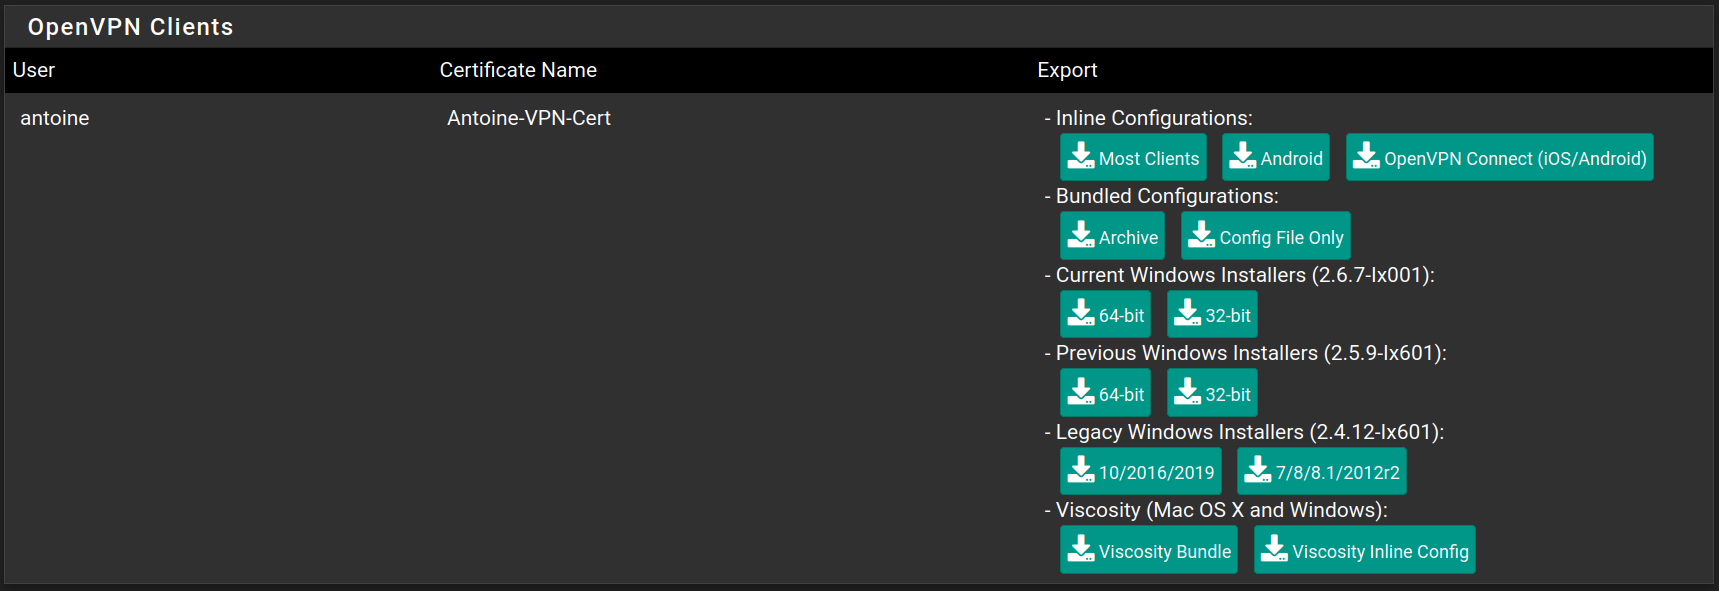Download the Viscosity Bundle
This screenshot has width=1719, height=591.
(1149, 550)
